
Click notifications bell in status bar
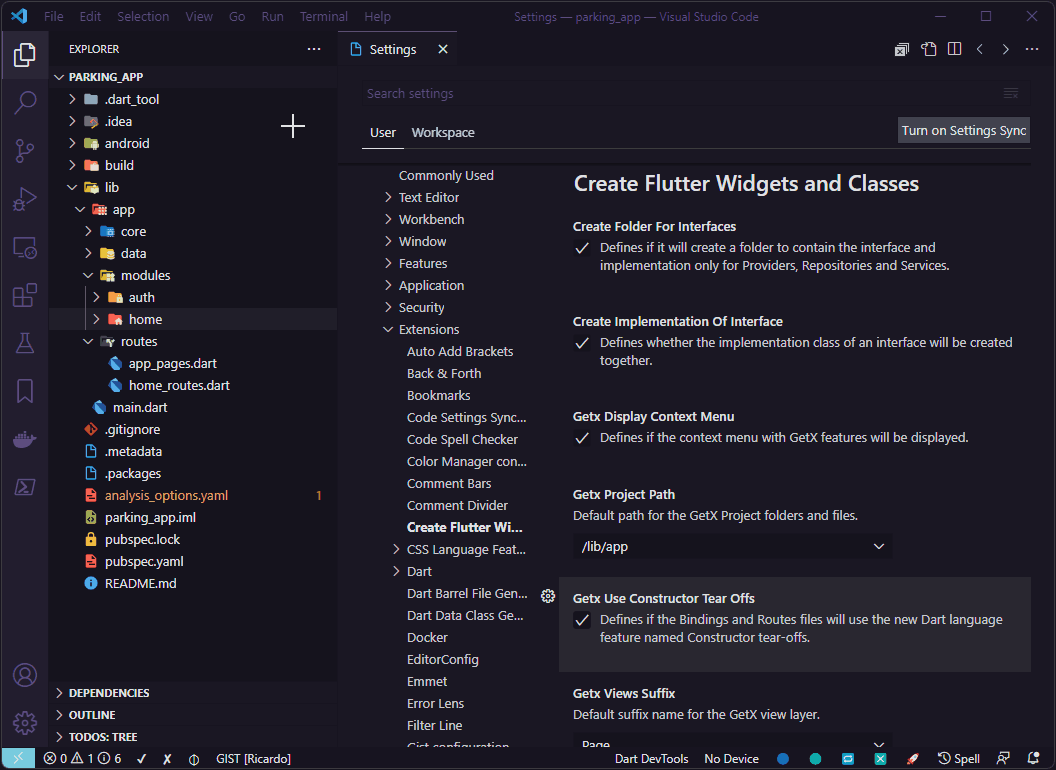click(1033, 759)
